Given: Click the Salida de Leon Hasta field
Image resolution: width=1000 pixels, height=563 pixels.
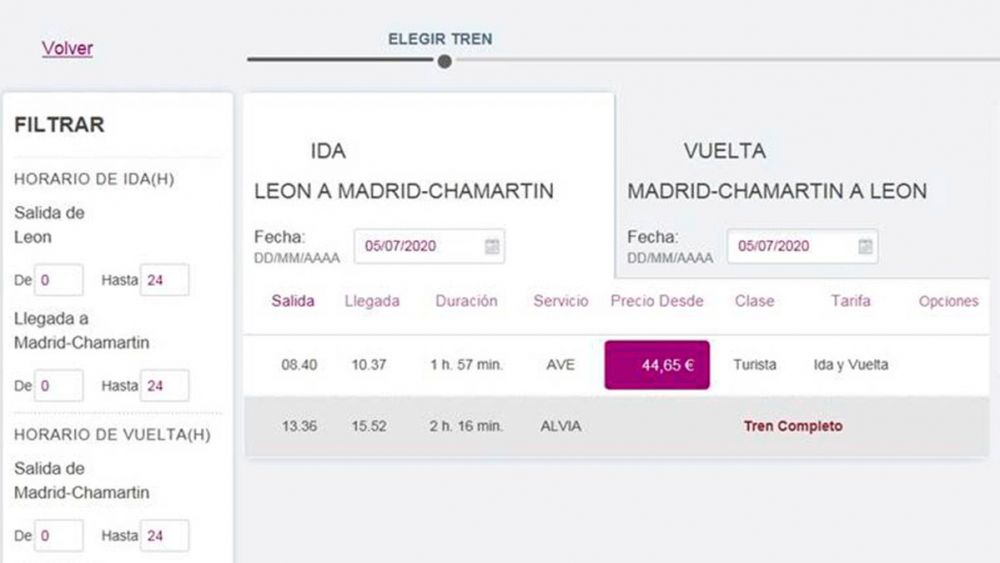Looking at the screenshot, I should [165, 280].
